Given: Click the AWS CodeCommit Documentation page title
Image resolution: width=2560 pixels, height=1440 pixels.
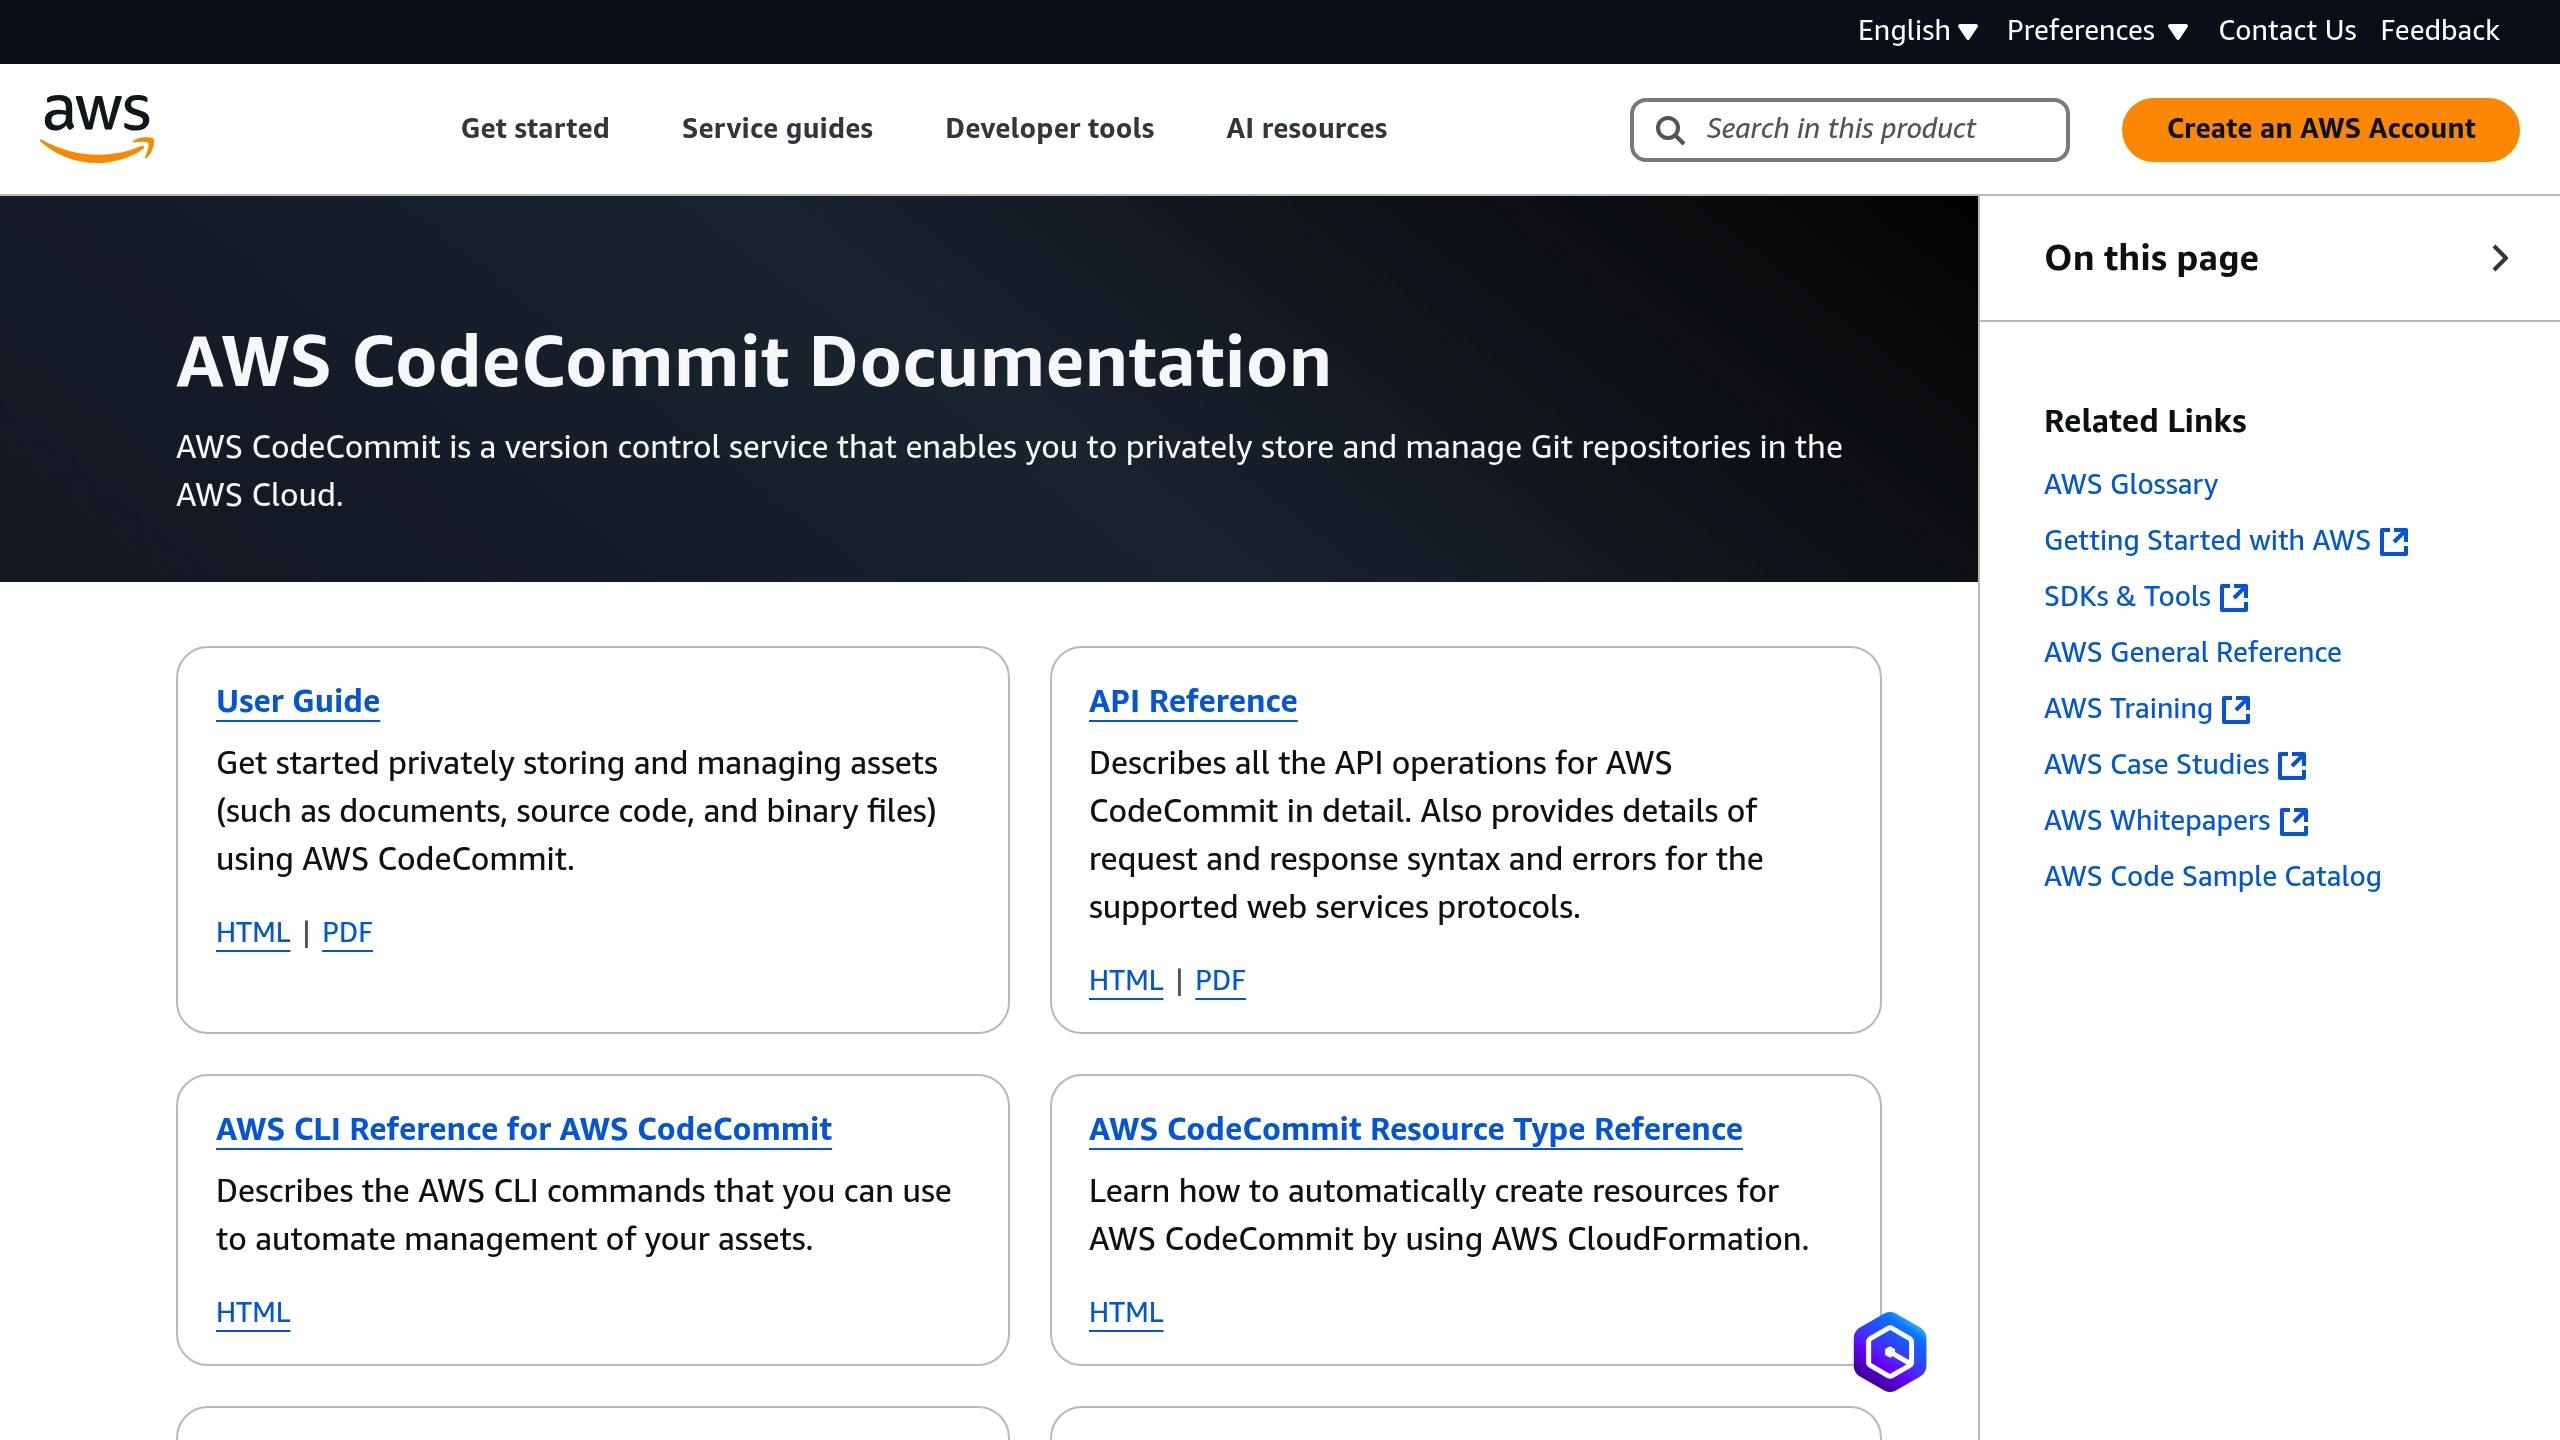Looking at the screenshot, I should click(x=753, y=361).
